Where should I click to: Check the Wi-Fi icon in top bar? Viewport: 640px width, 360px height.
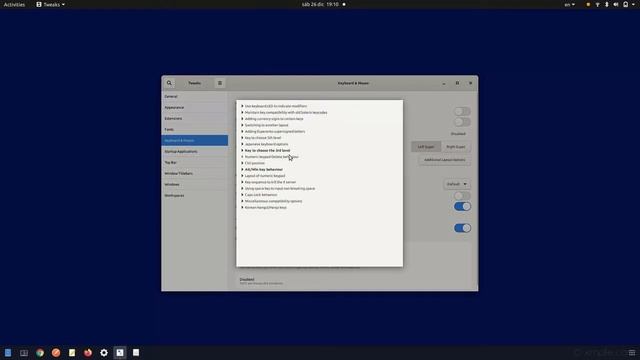[x=598, y=4]
